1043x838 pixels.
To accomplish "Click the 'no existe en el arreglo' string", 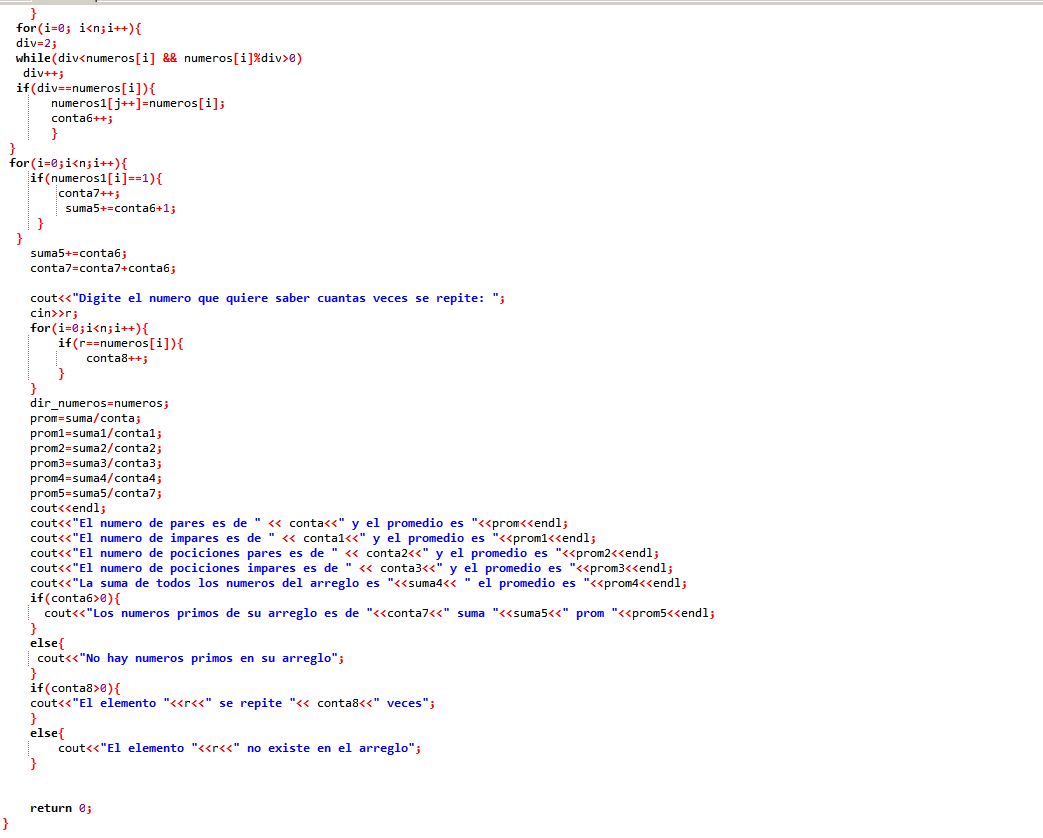I will (x=328, y=748).
